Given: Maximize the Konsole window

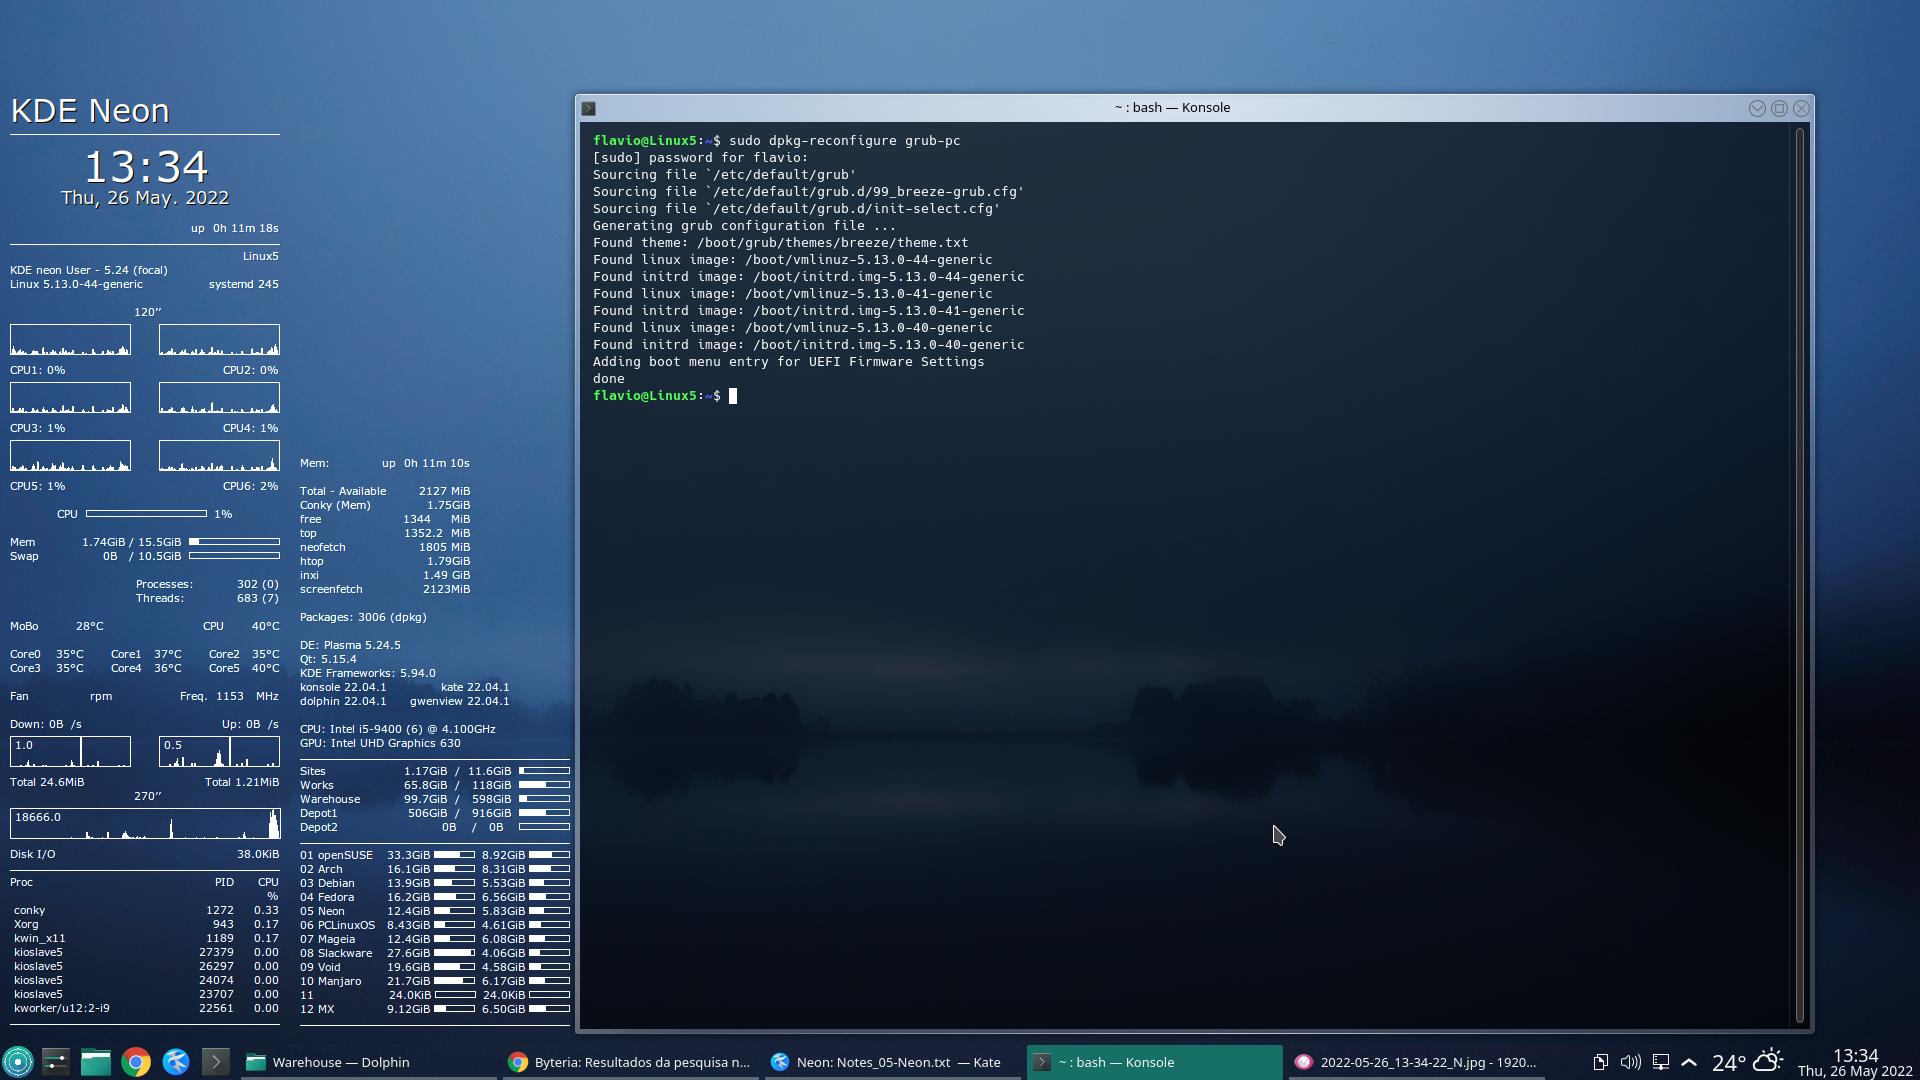Looking at the screenshot, I should [1779, 108].
